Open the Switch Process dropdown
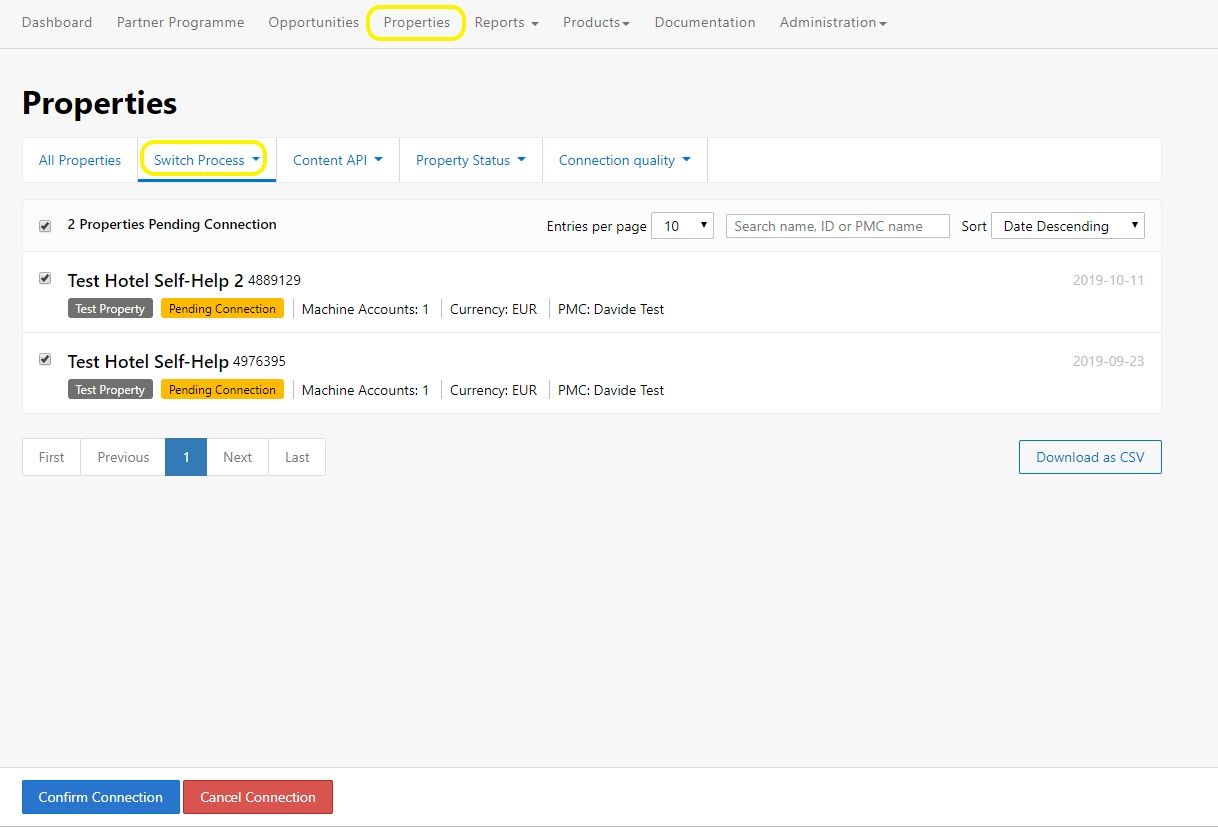Image resolution: width=1218 pixels, height=828 pixels. 206,160
